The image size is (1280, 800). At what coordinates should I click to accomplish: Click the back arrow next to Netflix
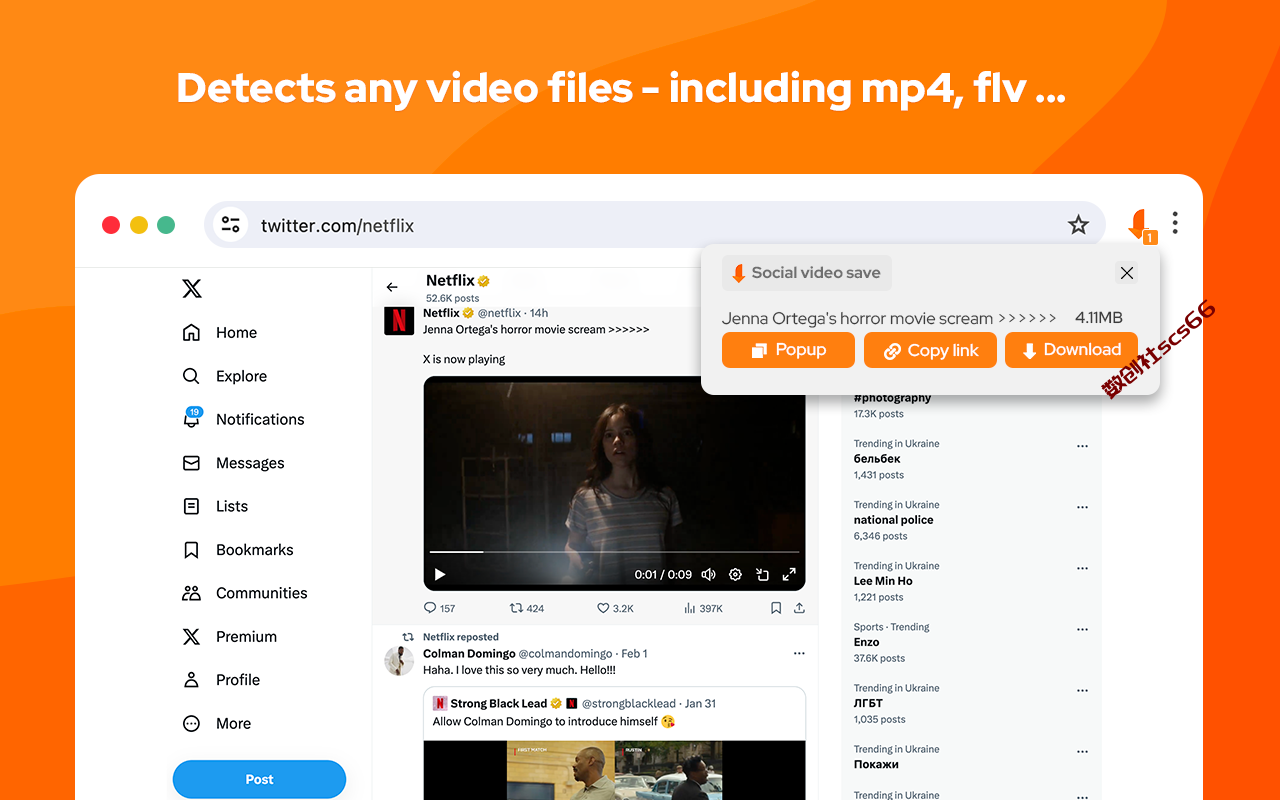(392, 287)
